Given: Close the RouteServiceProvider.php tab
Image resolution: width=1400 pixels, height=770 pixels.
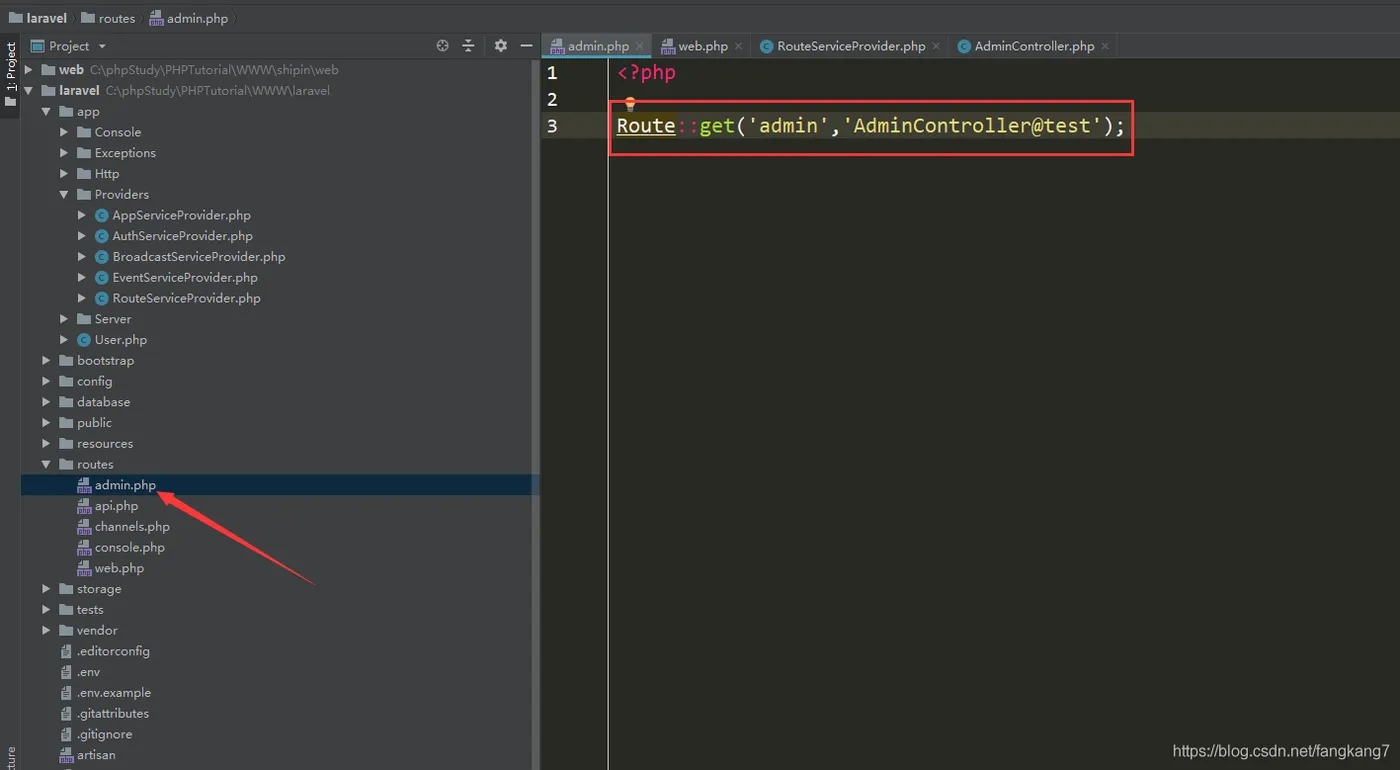Looking at the screenshot, I should [x=936, y=46].
